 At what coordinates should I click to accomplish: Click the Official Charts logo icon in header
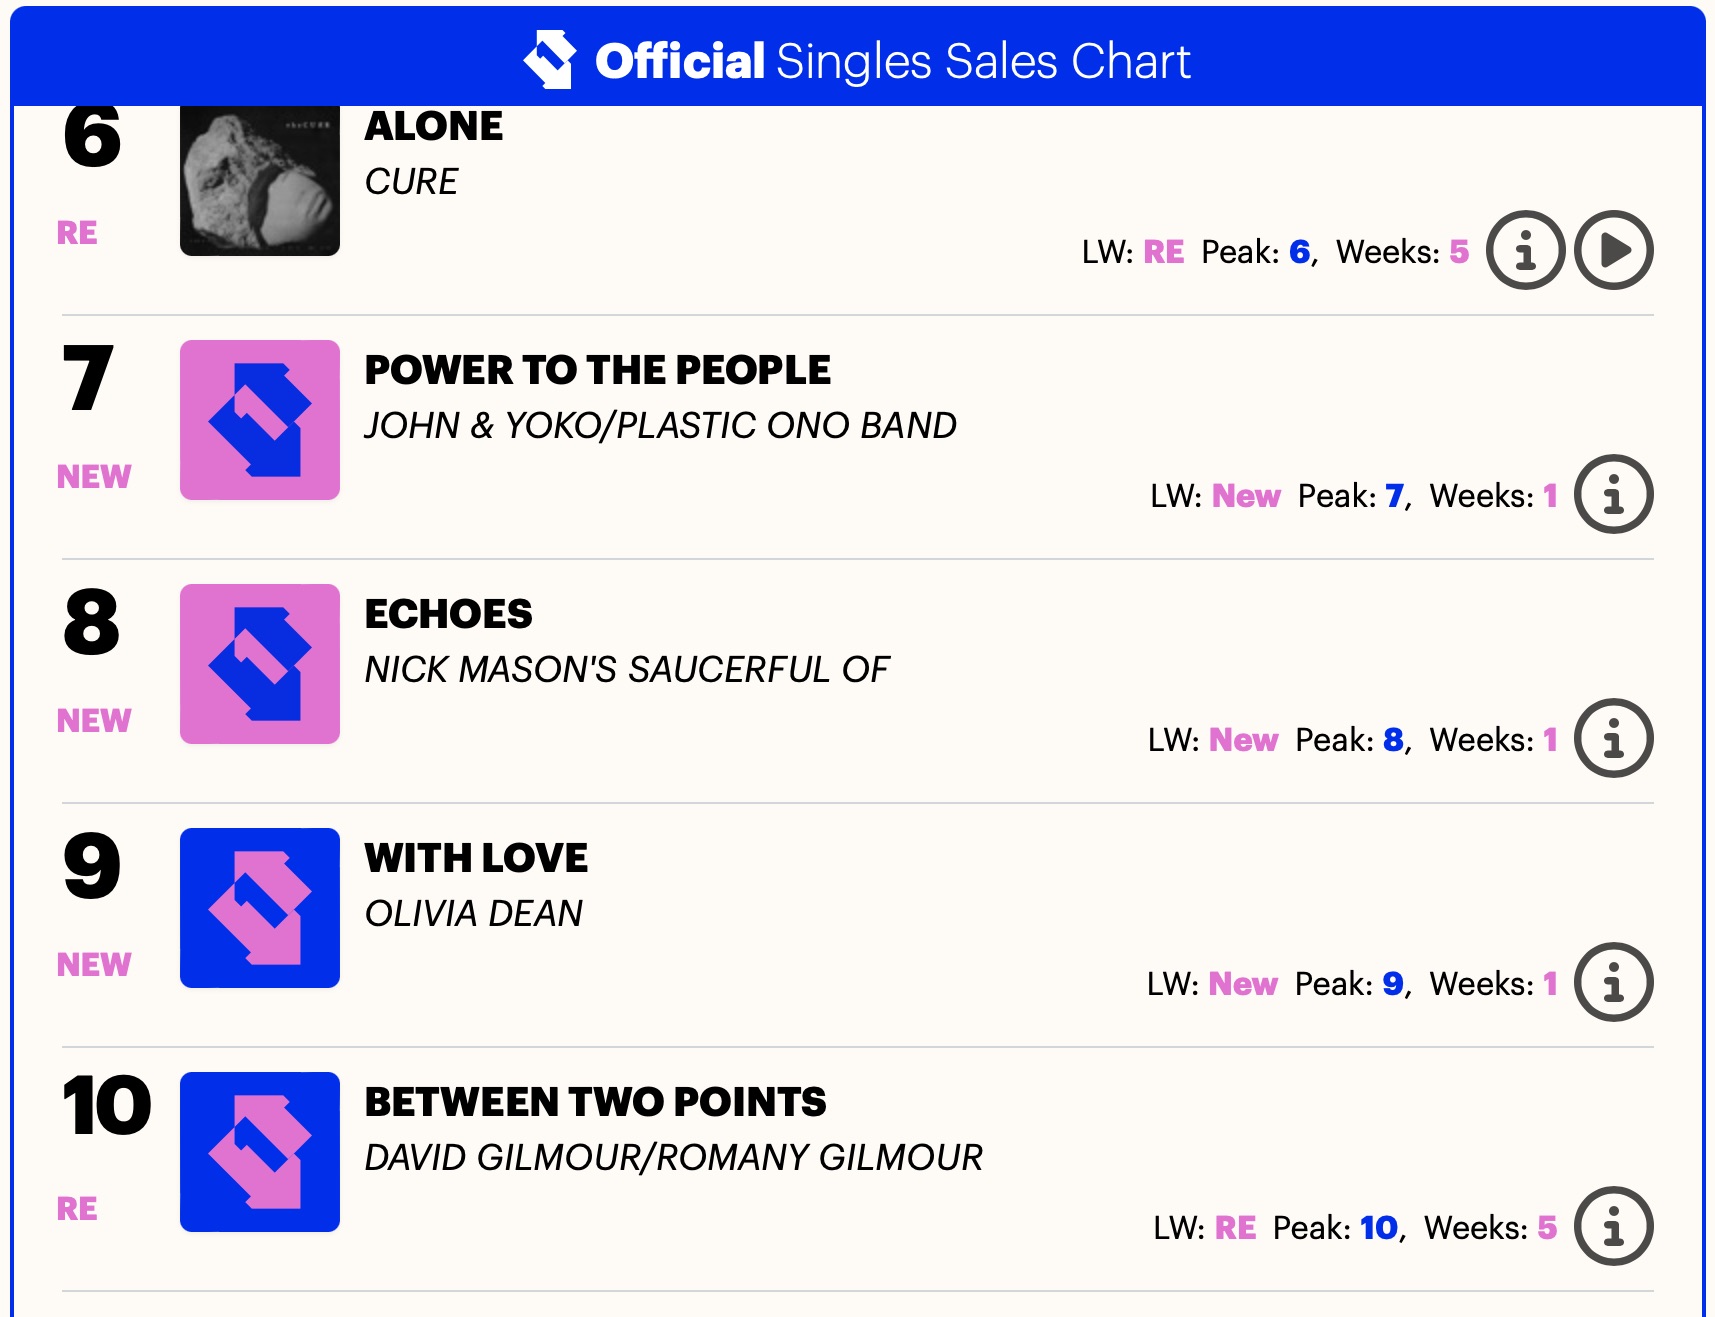(x=550, y=59)
